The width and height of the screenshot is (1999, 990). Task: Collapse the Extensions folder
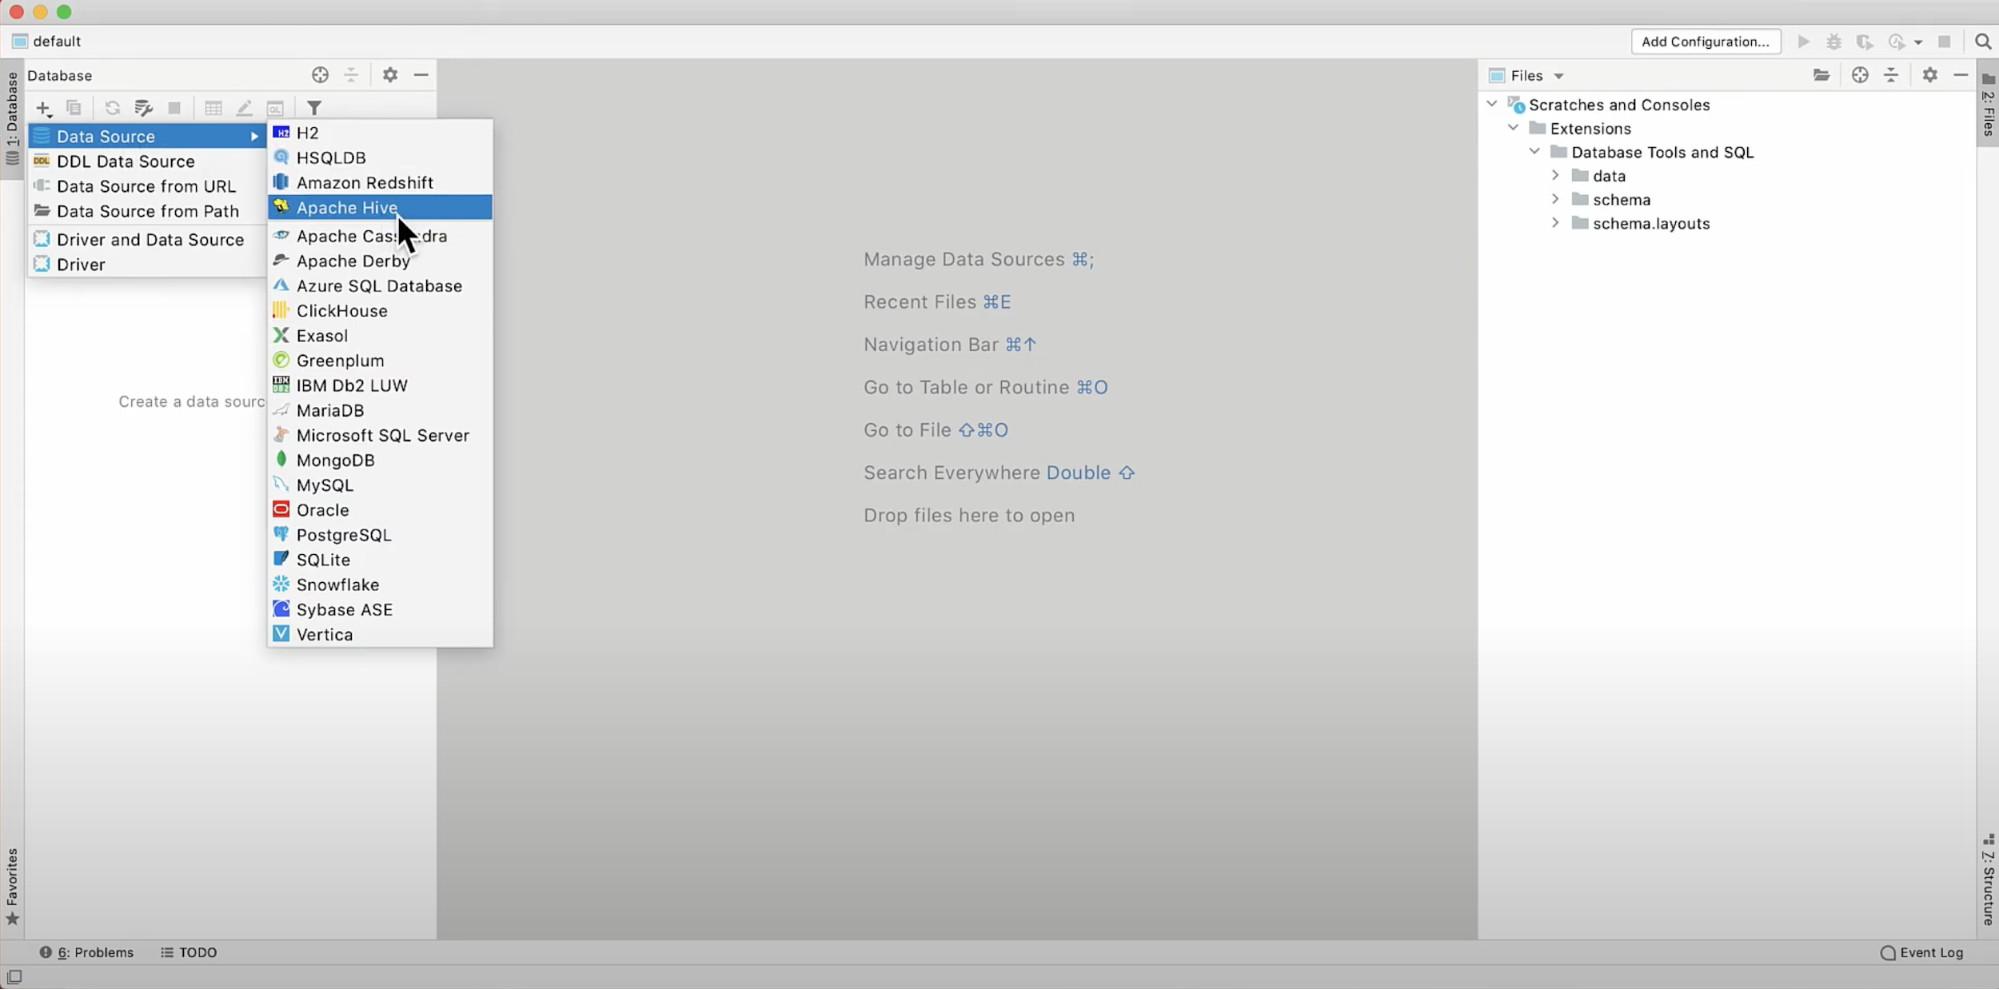pos(1513,128)
